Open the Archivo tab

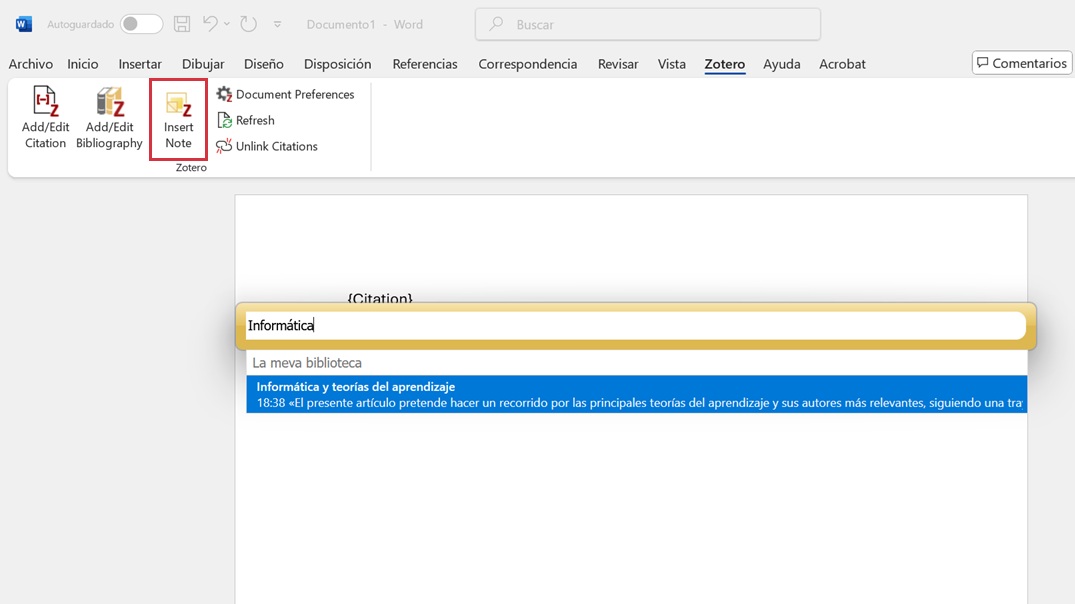click(x=30, y=64)
